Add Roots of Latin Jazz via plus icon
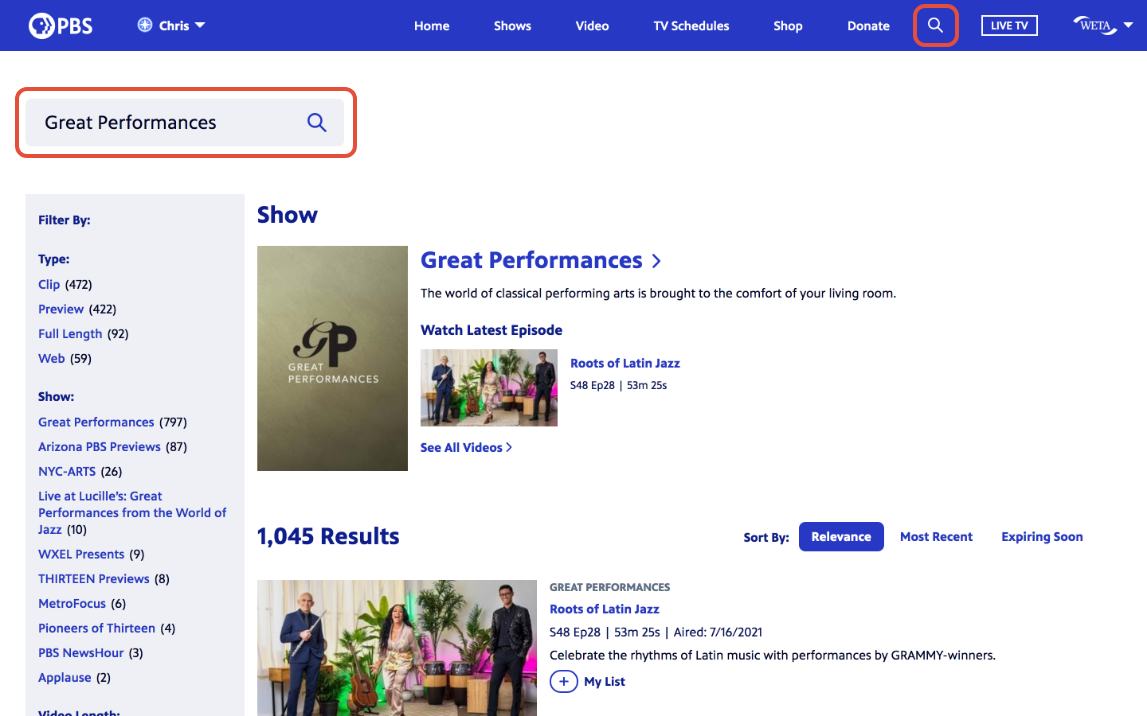The width and height of the screenshot is (1147, 716). (x=563, y=682)
